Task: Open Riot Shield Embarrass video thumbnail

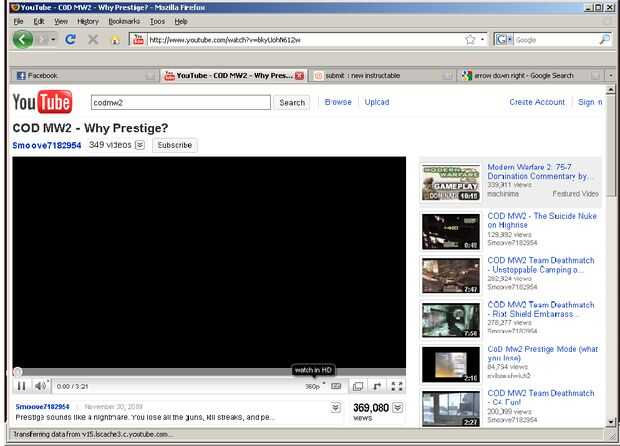Action: (x=451, y=320)
